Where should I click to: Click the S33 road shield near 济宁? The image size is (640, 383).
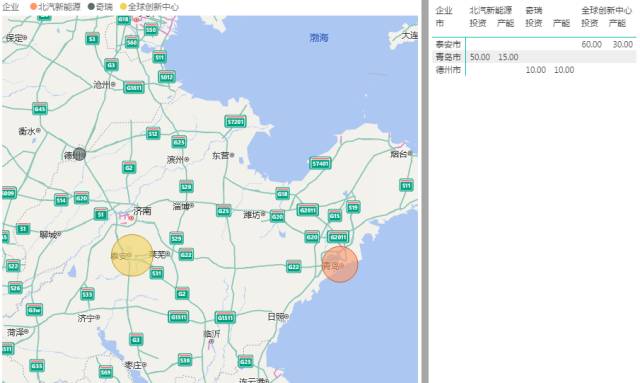87,294
